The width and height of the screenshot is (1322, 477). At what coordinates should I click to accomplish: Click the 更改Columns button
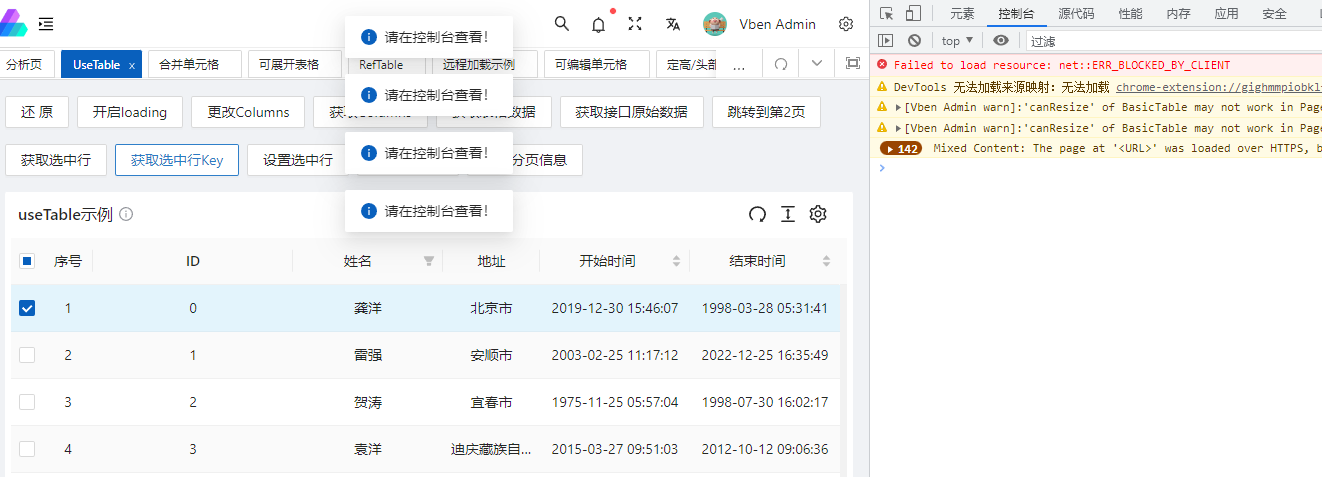[x=249, y=112]
